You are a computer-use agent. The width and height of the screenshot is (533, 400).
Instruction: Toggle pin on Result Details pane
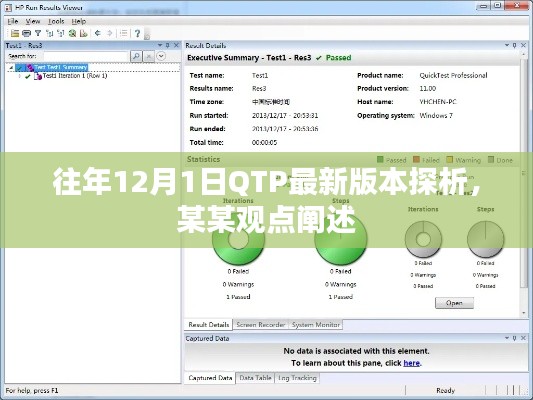[515, 45]
